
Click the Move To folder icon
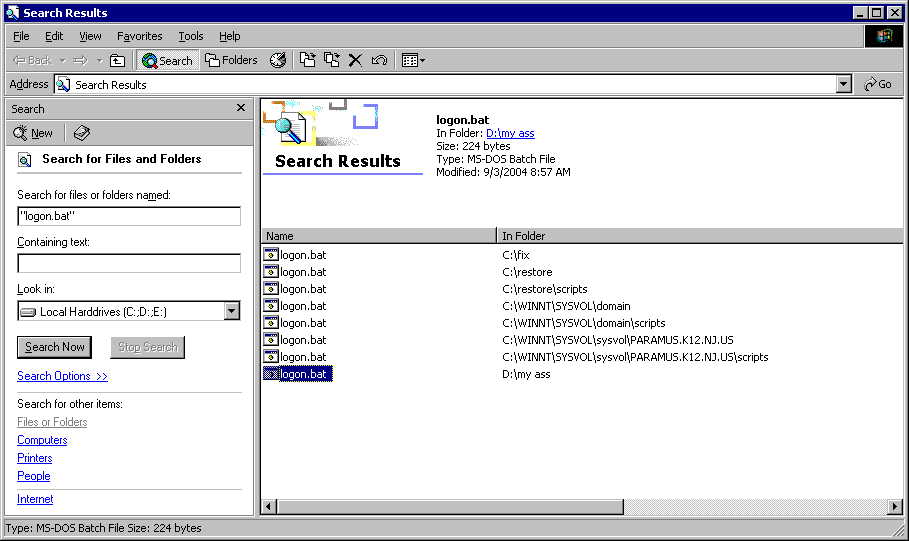coord(308,60)
